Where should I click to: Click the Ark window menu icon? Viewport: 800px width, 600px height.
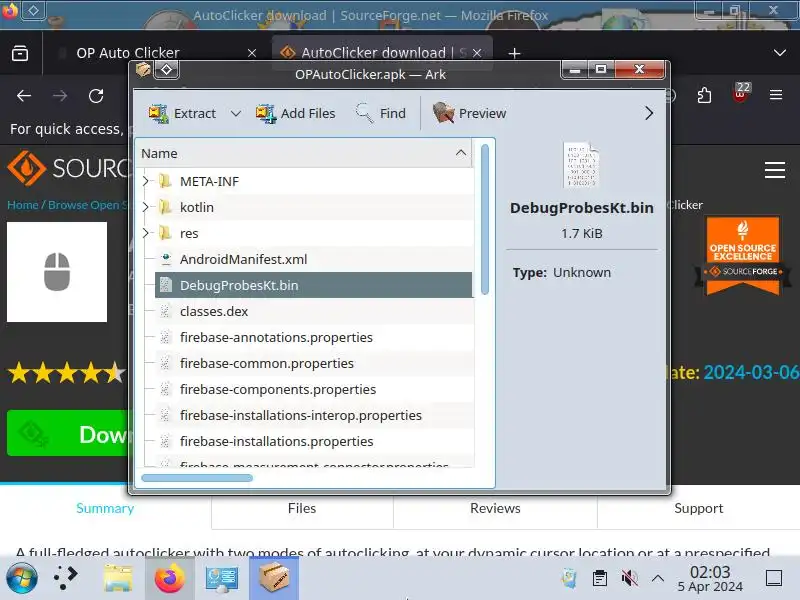143,69
